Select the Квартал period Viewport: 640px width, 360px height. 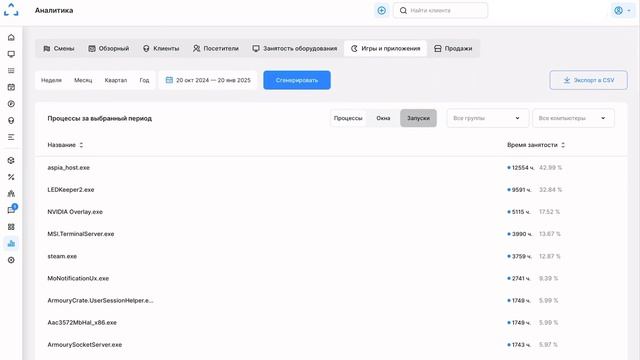116,80
